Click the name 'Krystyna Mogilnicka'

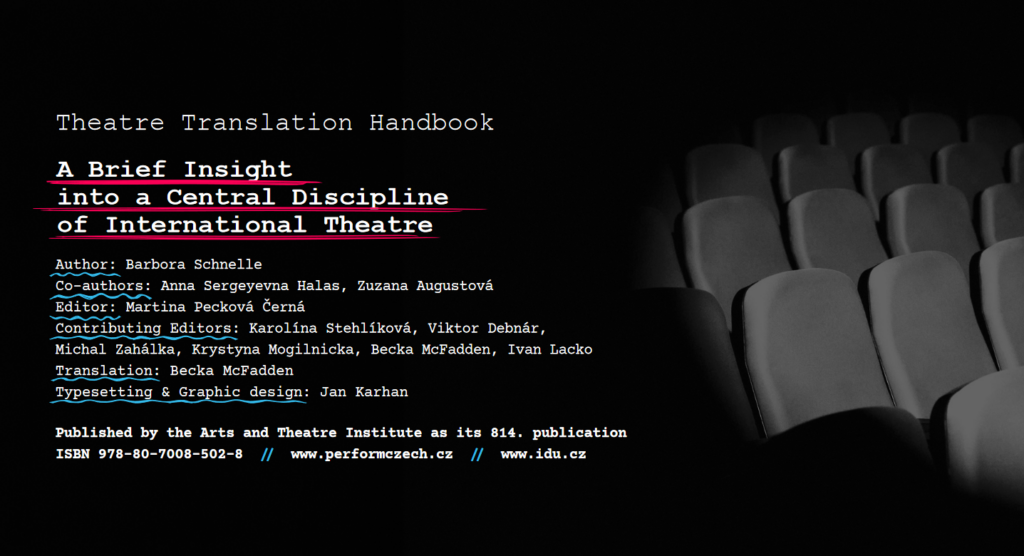point(272,350)
